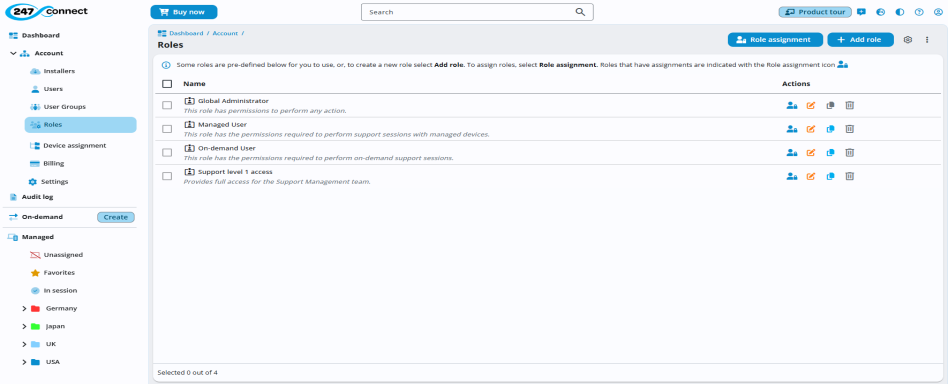Screen dimensions: 948x384
Task: Open the Roles page settings gear
Action: point(907,40)
